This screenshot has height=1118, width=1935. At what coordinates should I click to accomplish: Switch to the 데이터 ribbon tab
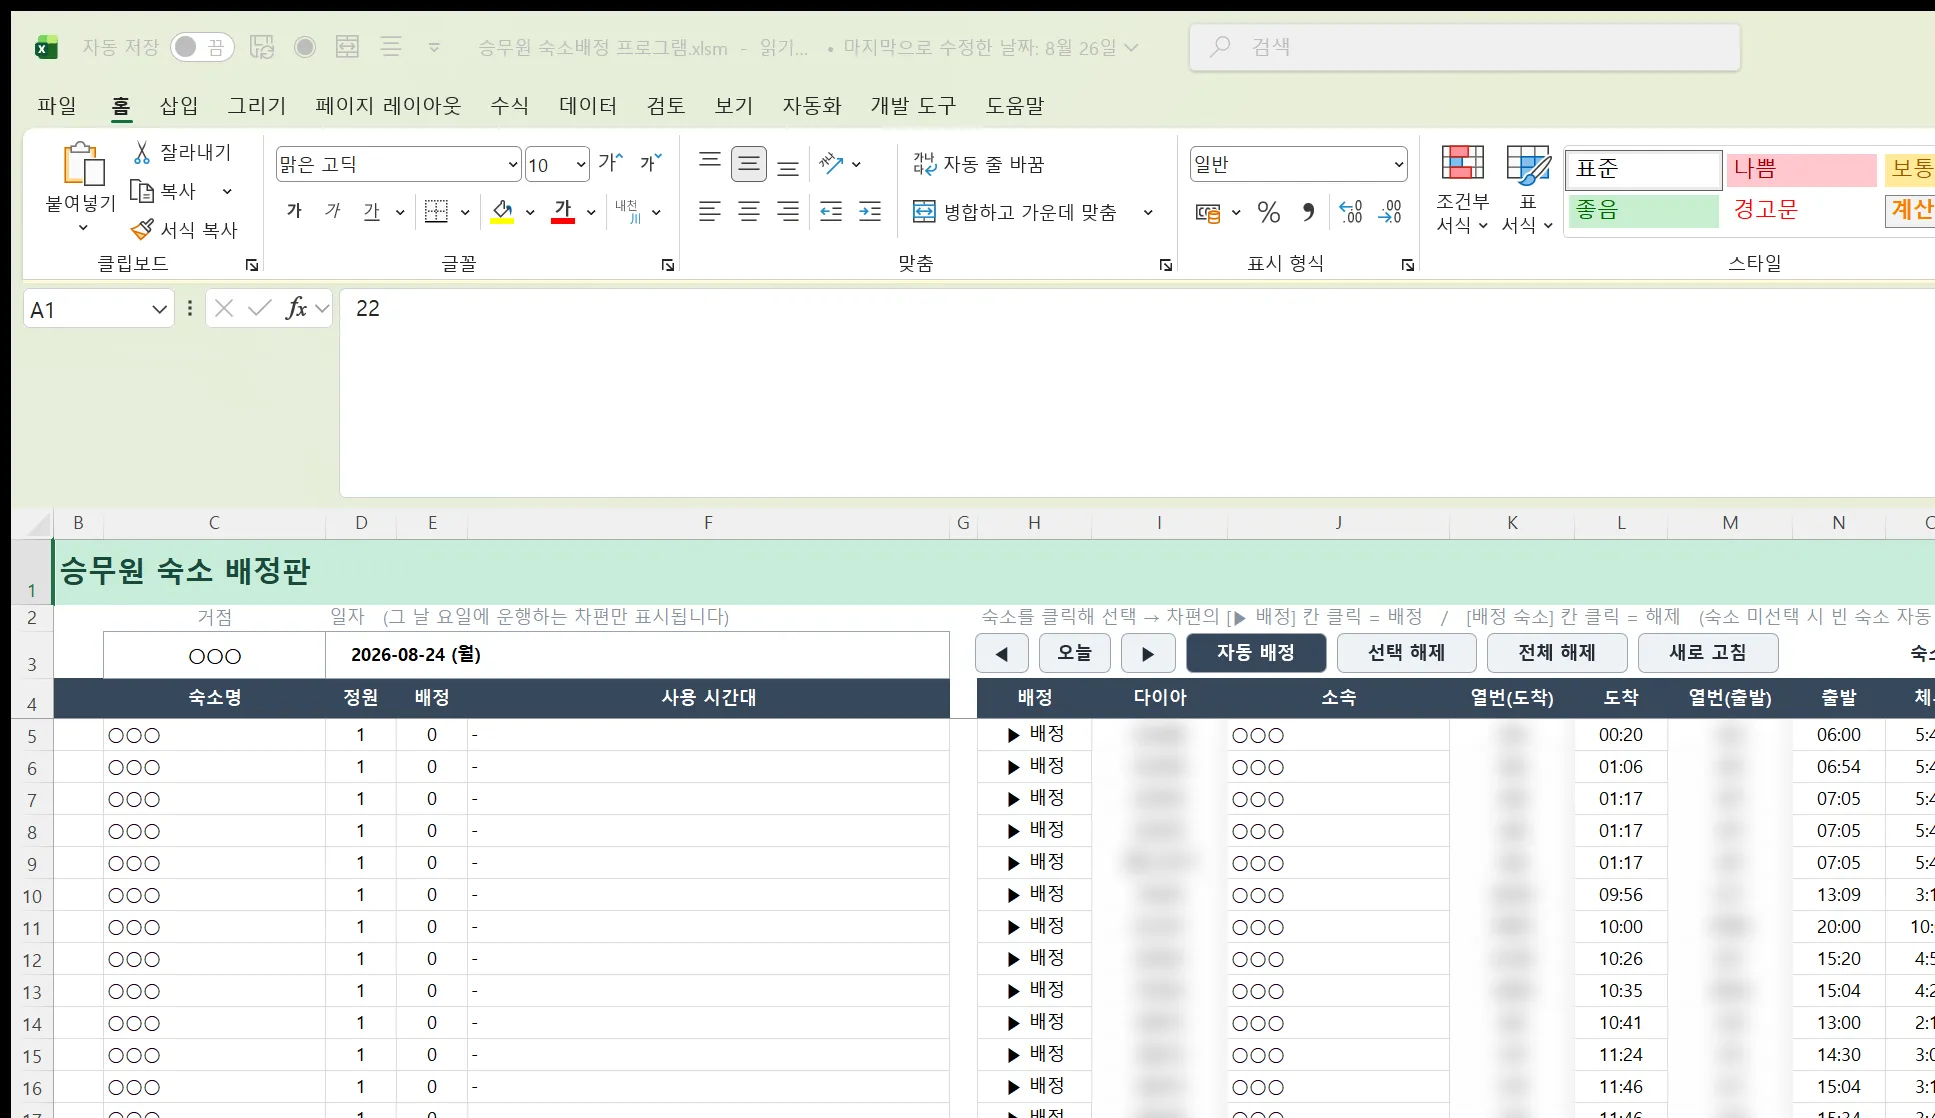coord(588,105)
